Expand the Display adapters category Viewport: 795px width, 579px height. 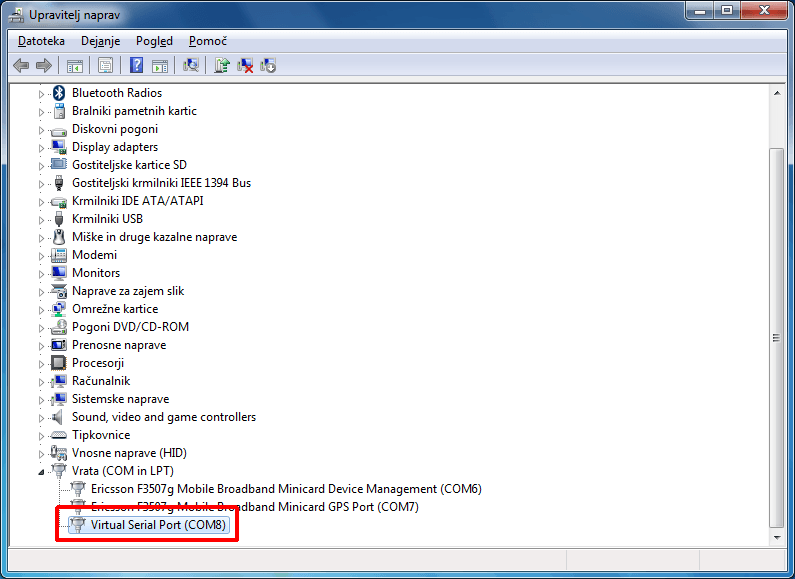[x=42, y=147]
